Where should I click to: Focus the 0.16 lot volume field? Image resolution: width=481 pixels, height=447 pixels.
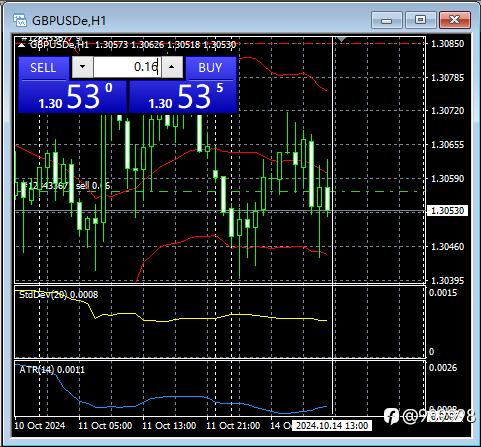pos(127,67)
